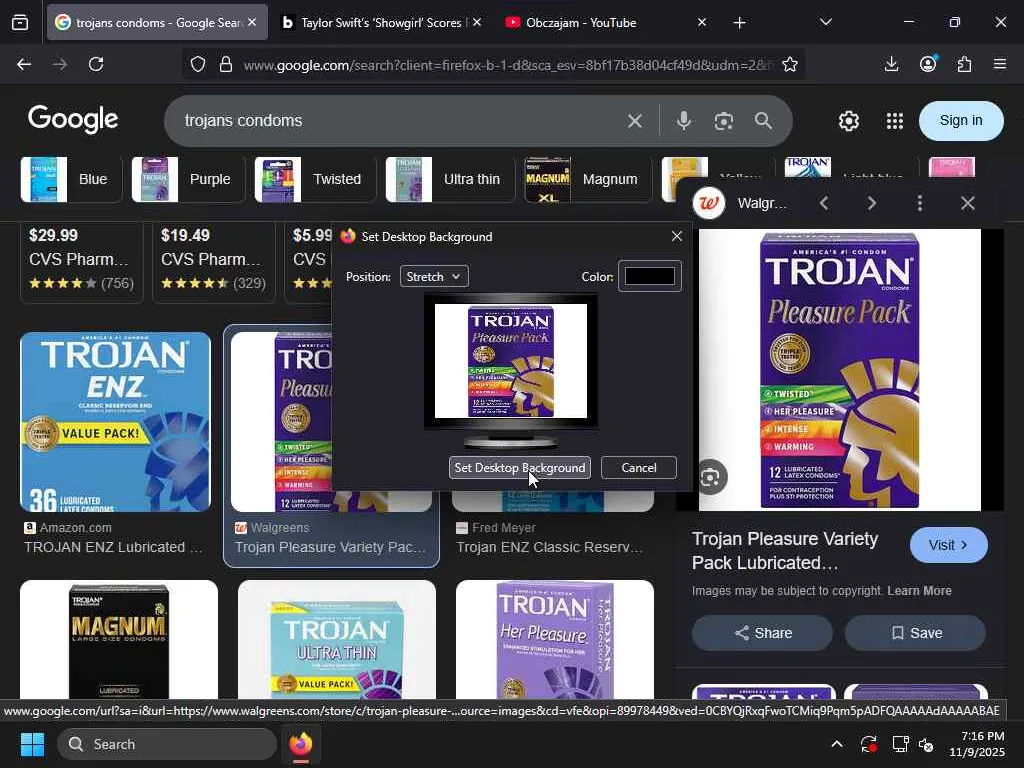Open Trojan Her Pleasure thumbnail

pyautogui.click(x=555, y=640)
